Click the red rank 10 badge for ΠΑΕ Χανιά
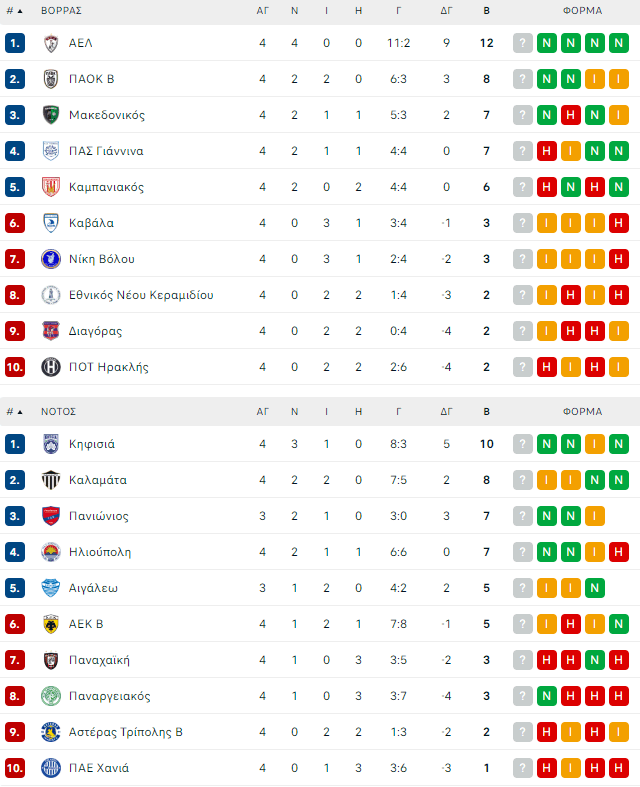This screenshot has width=640, height=787. (x=14, y=768)
